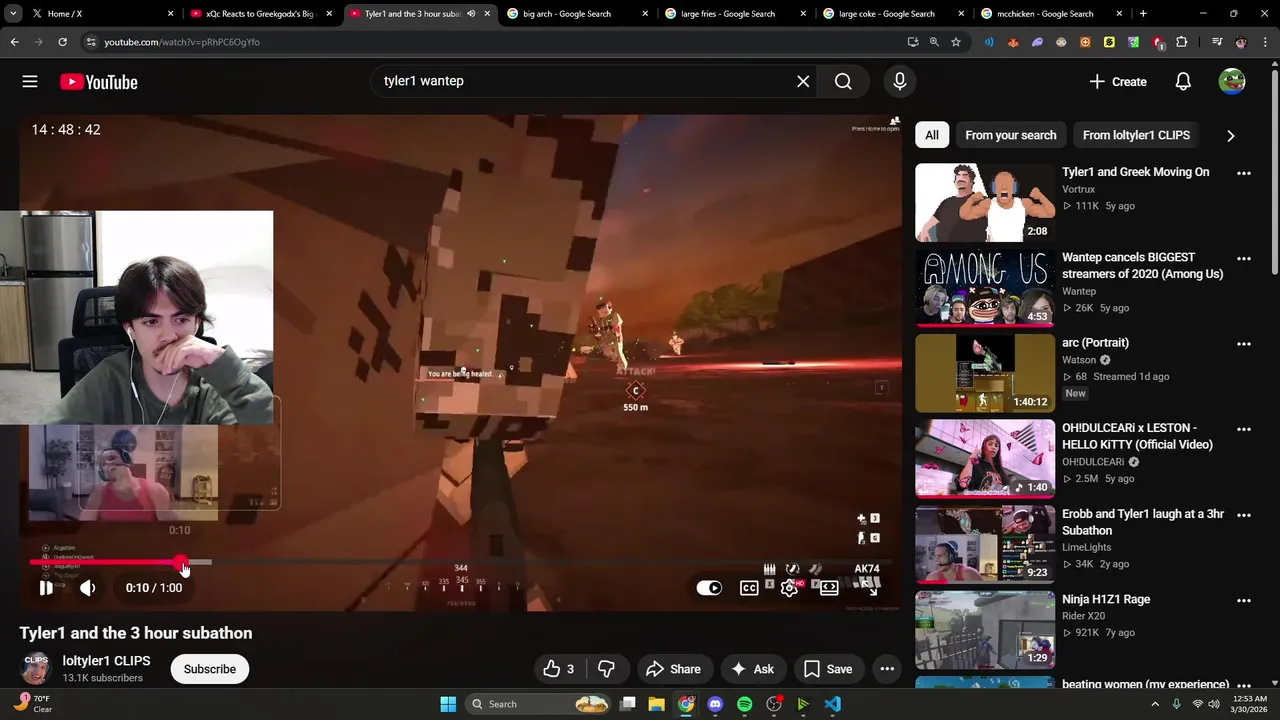
Task: Go to YouTube home via logo
Action: click(x=98, y=82)
